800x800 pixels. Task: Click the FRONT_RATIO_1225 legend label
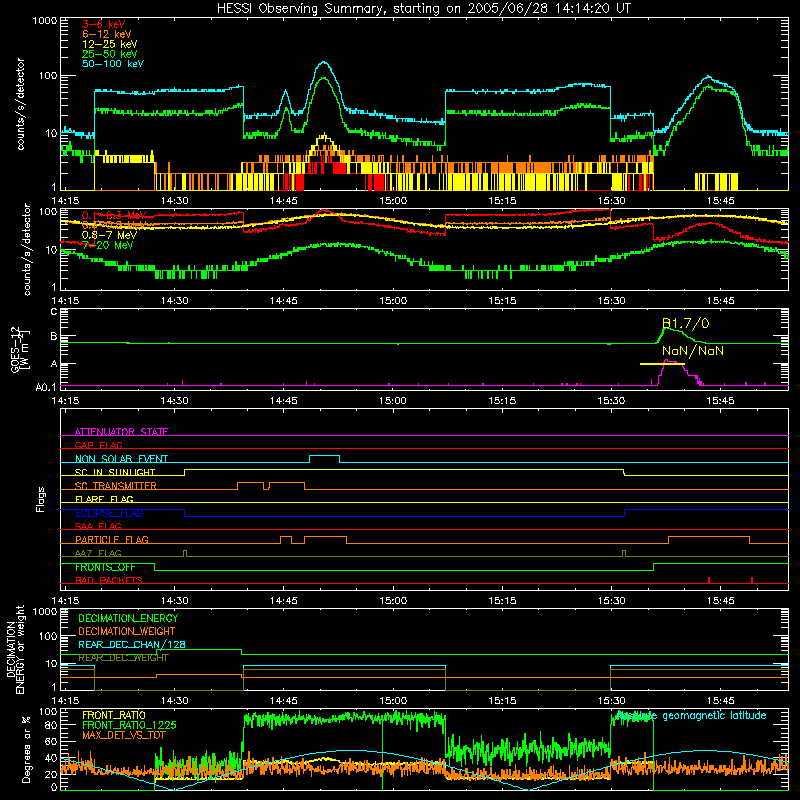click(x=129, y=725)
